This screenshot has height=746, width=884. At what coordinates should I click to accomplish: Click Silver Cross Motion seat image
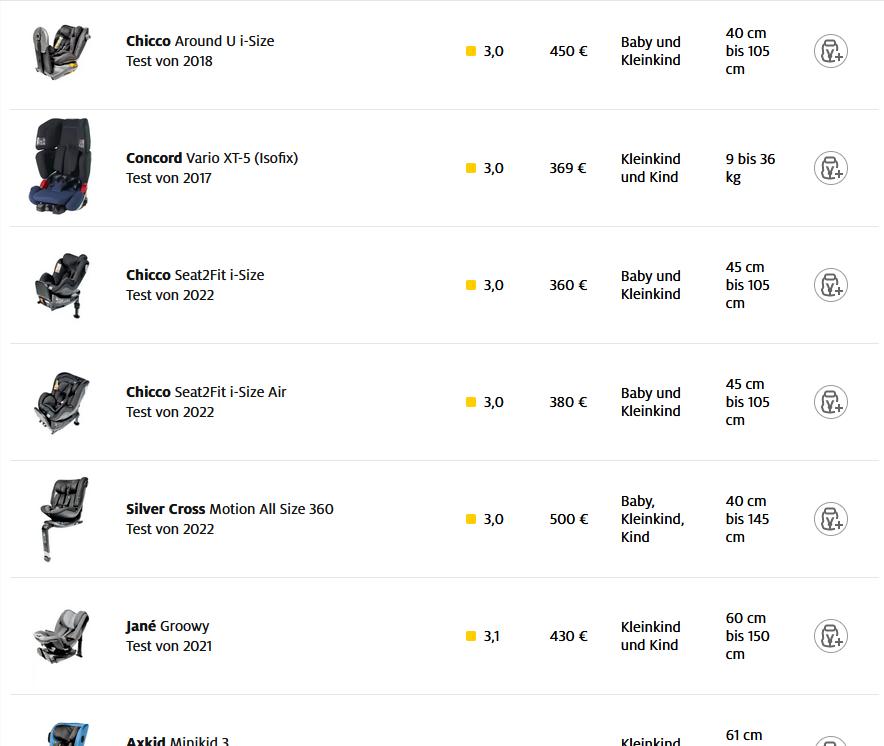click(61, 519)
